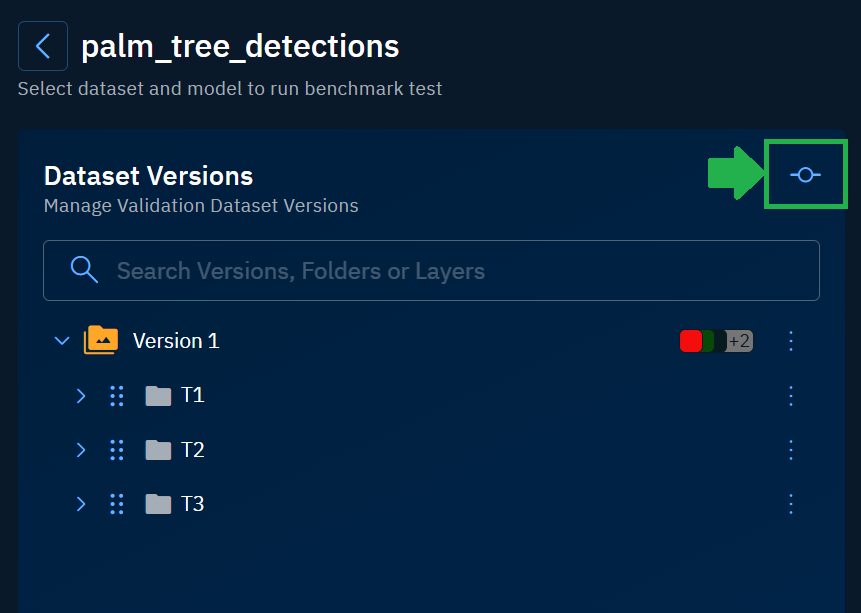Click the search magnifier icon
This screenshot has height=613, width=861.
point(84,270)
